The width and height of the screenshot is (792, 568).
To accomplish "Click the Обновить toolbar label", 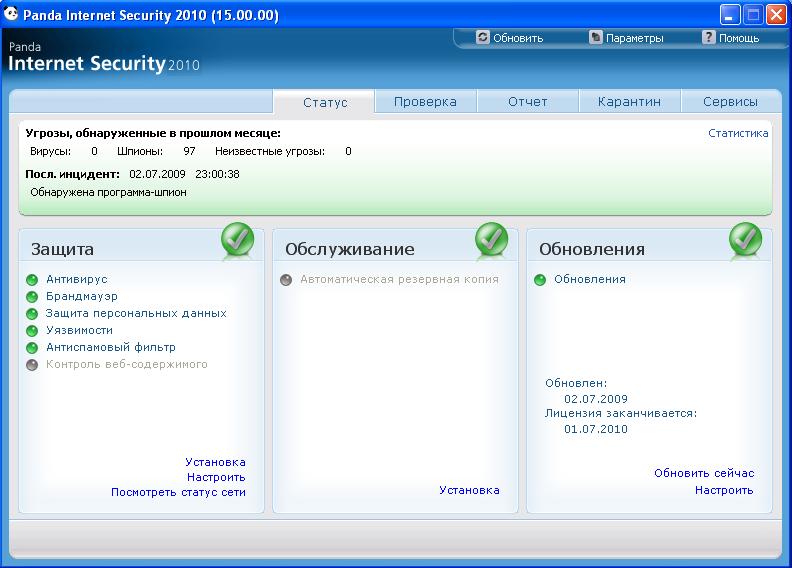I will click(518, 38).
